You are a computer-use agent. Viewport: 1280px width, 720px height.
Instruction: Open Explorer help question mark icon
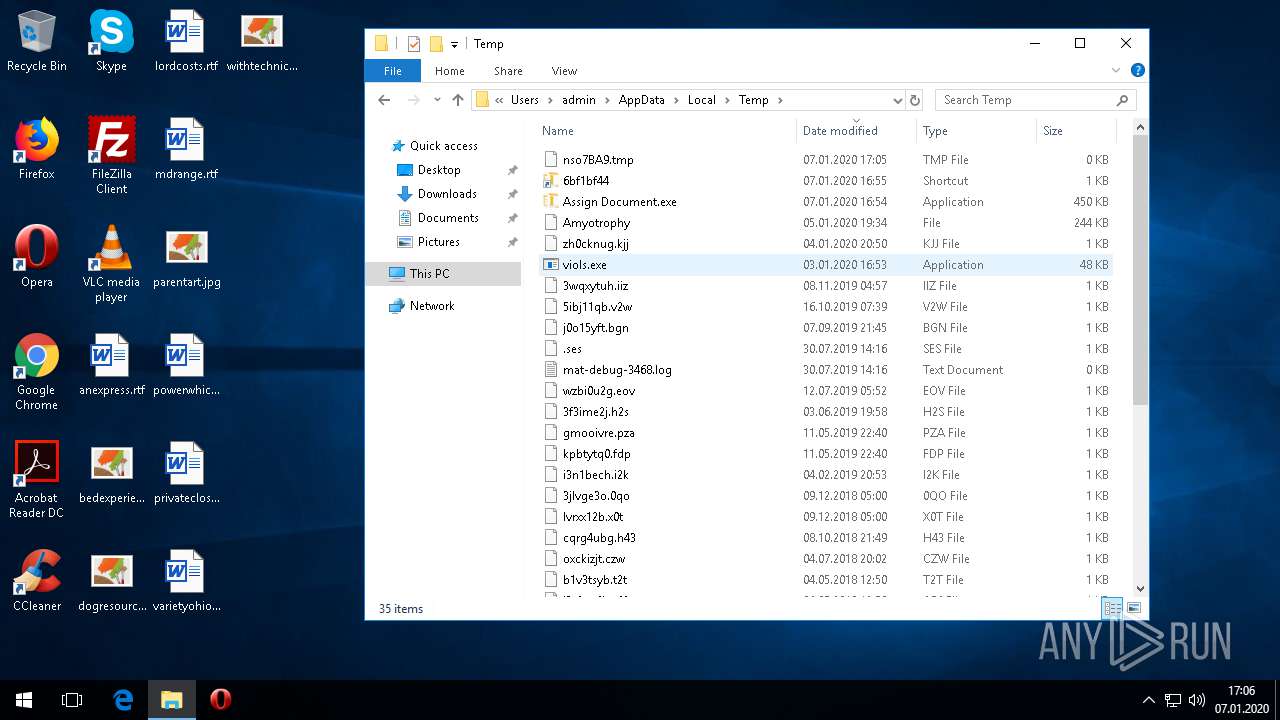point(1137,71)
